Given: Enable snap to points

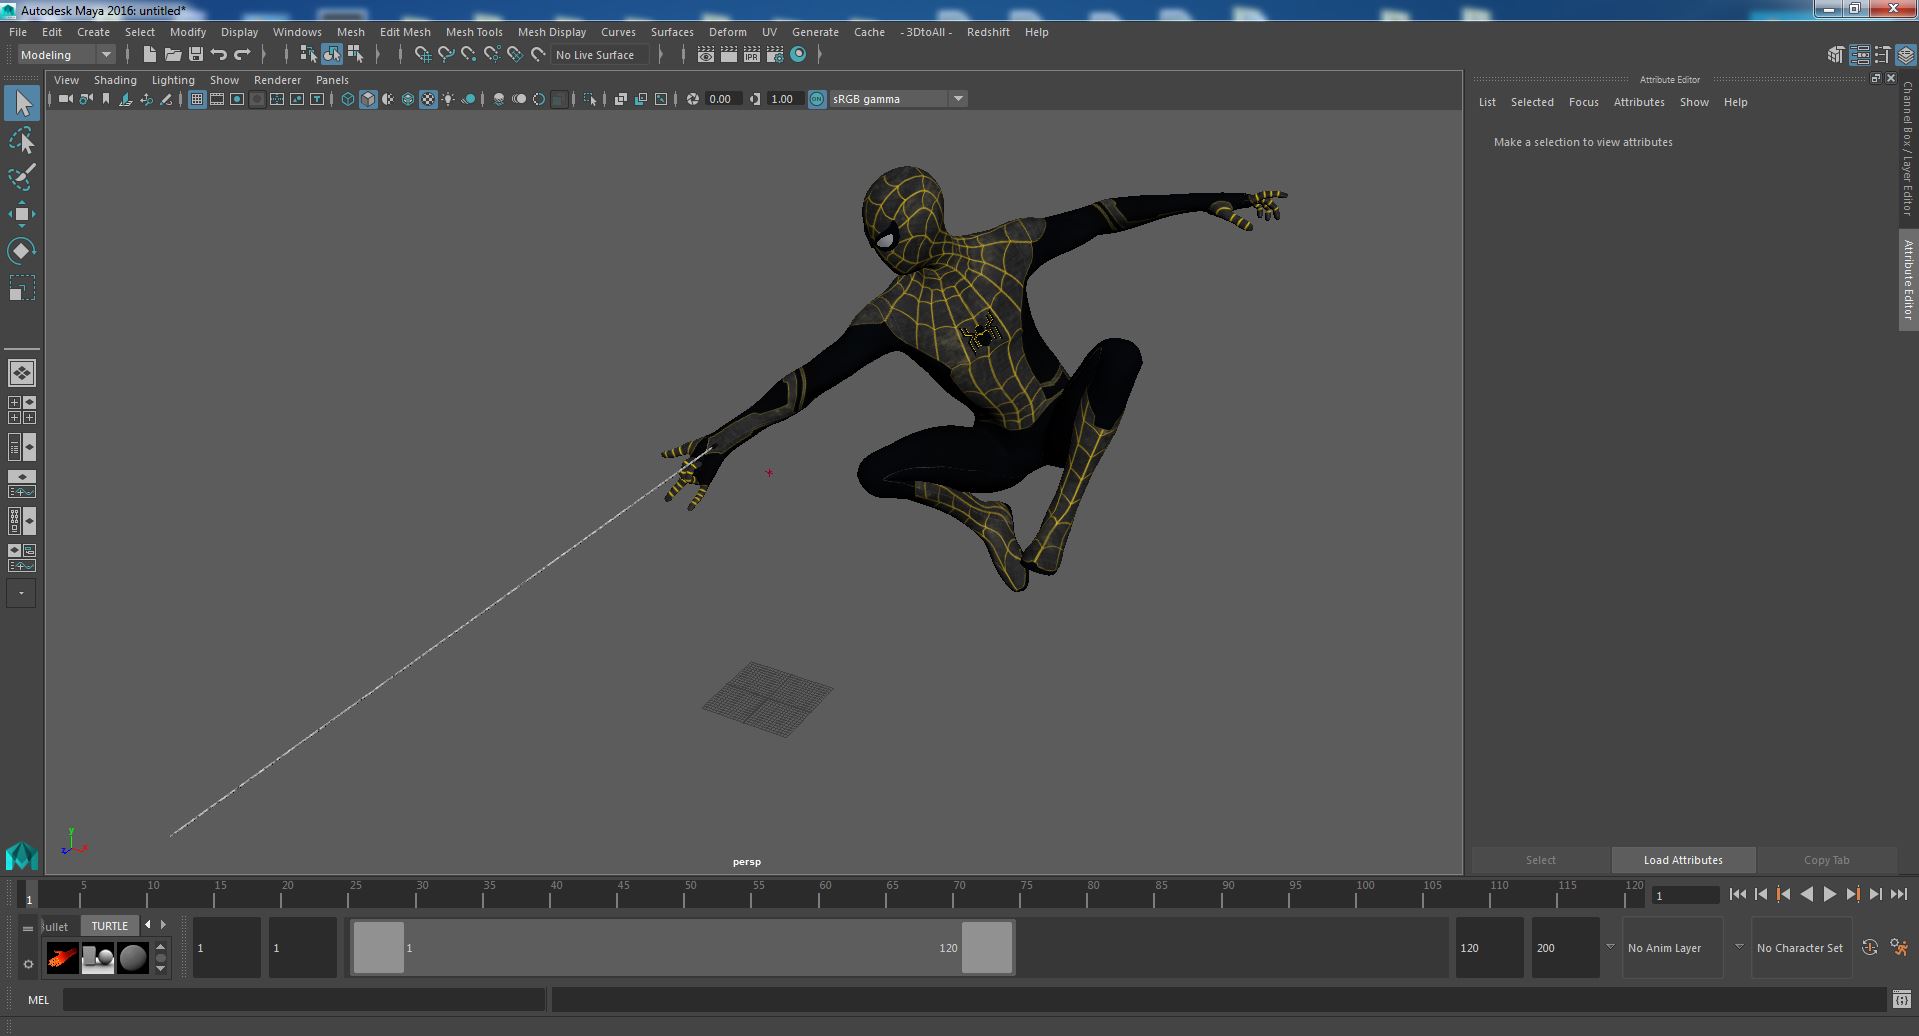Looking at the screenshot, I should coord(469,55).
